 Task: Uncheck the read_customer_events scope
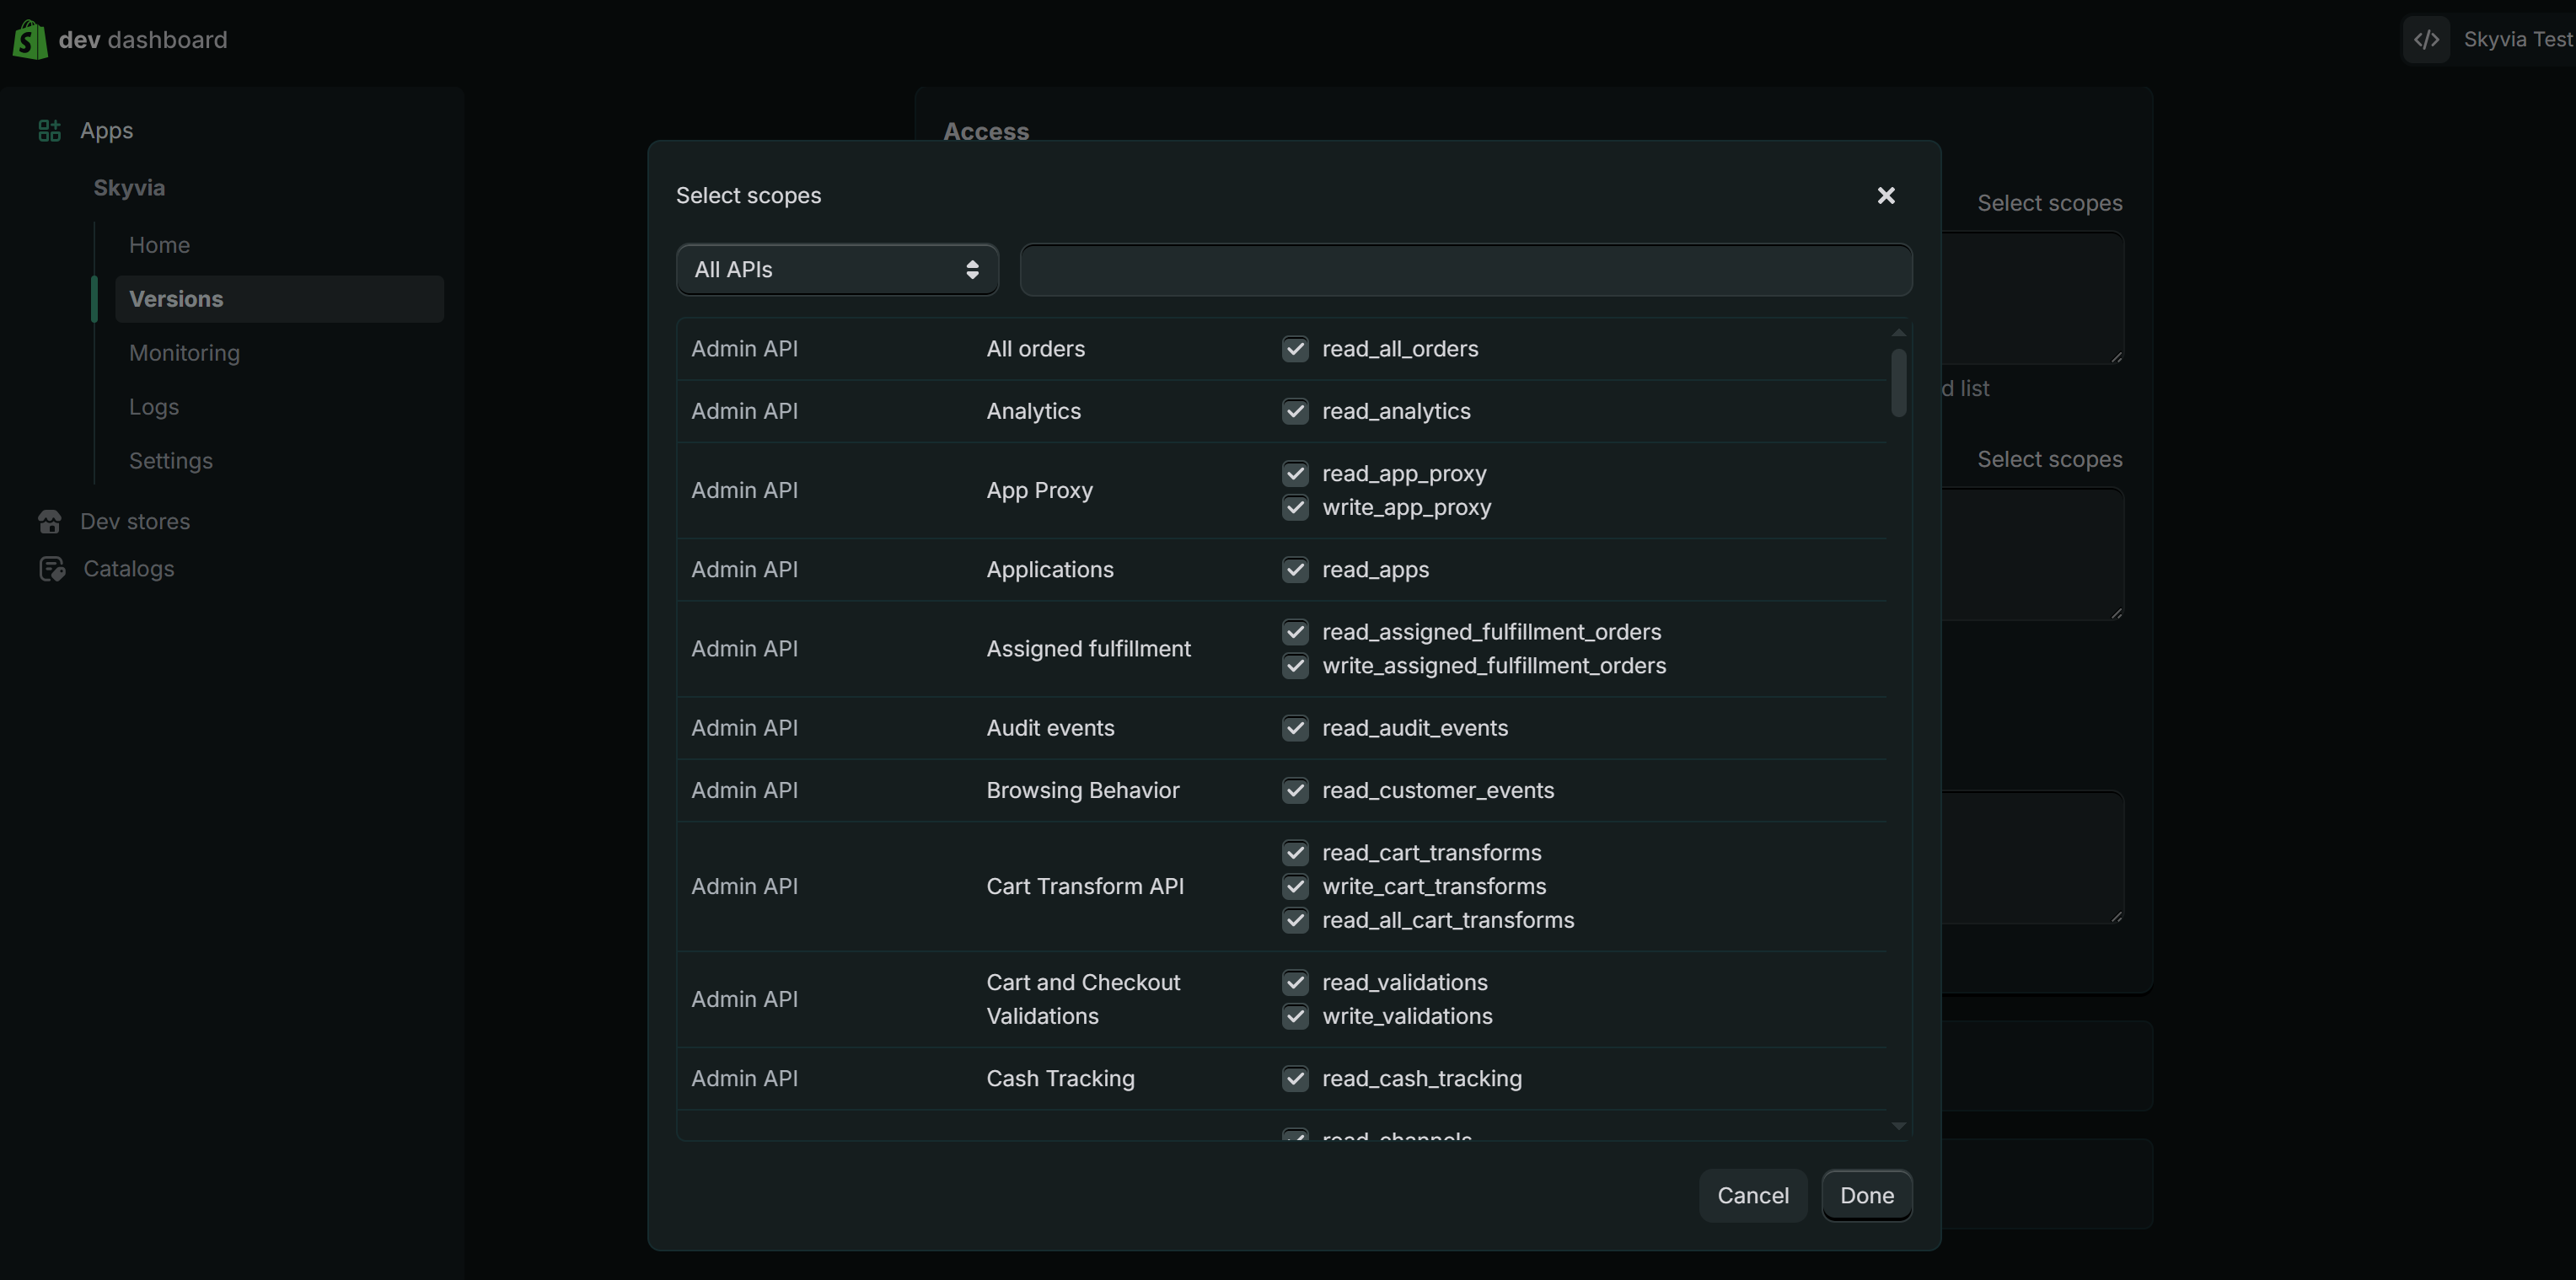click(x=1295, y=790)
